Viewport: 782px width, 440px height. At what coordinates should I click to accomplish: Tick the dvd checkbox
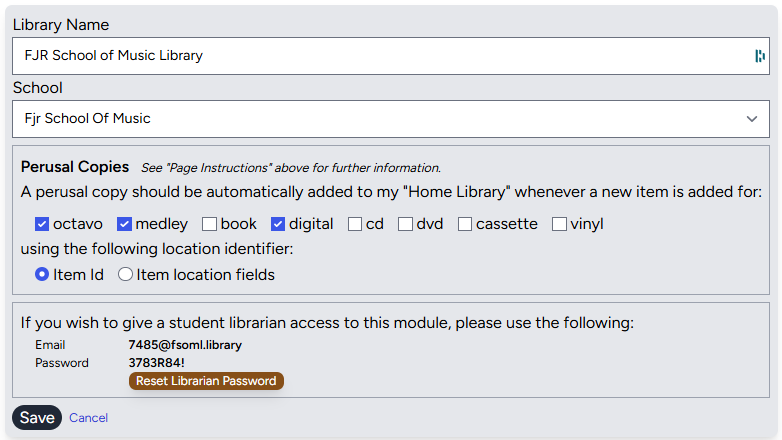click(x=405, y=224)
